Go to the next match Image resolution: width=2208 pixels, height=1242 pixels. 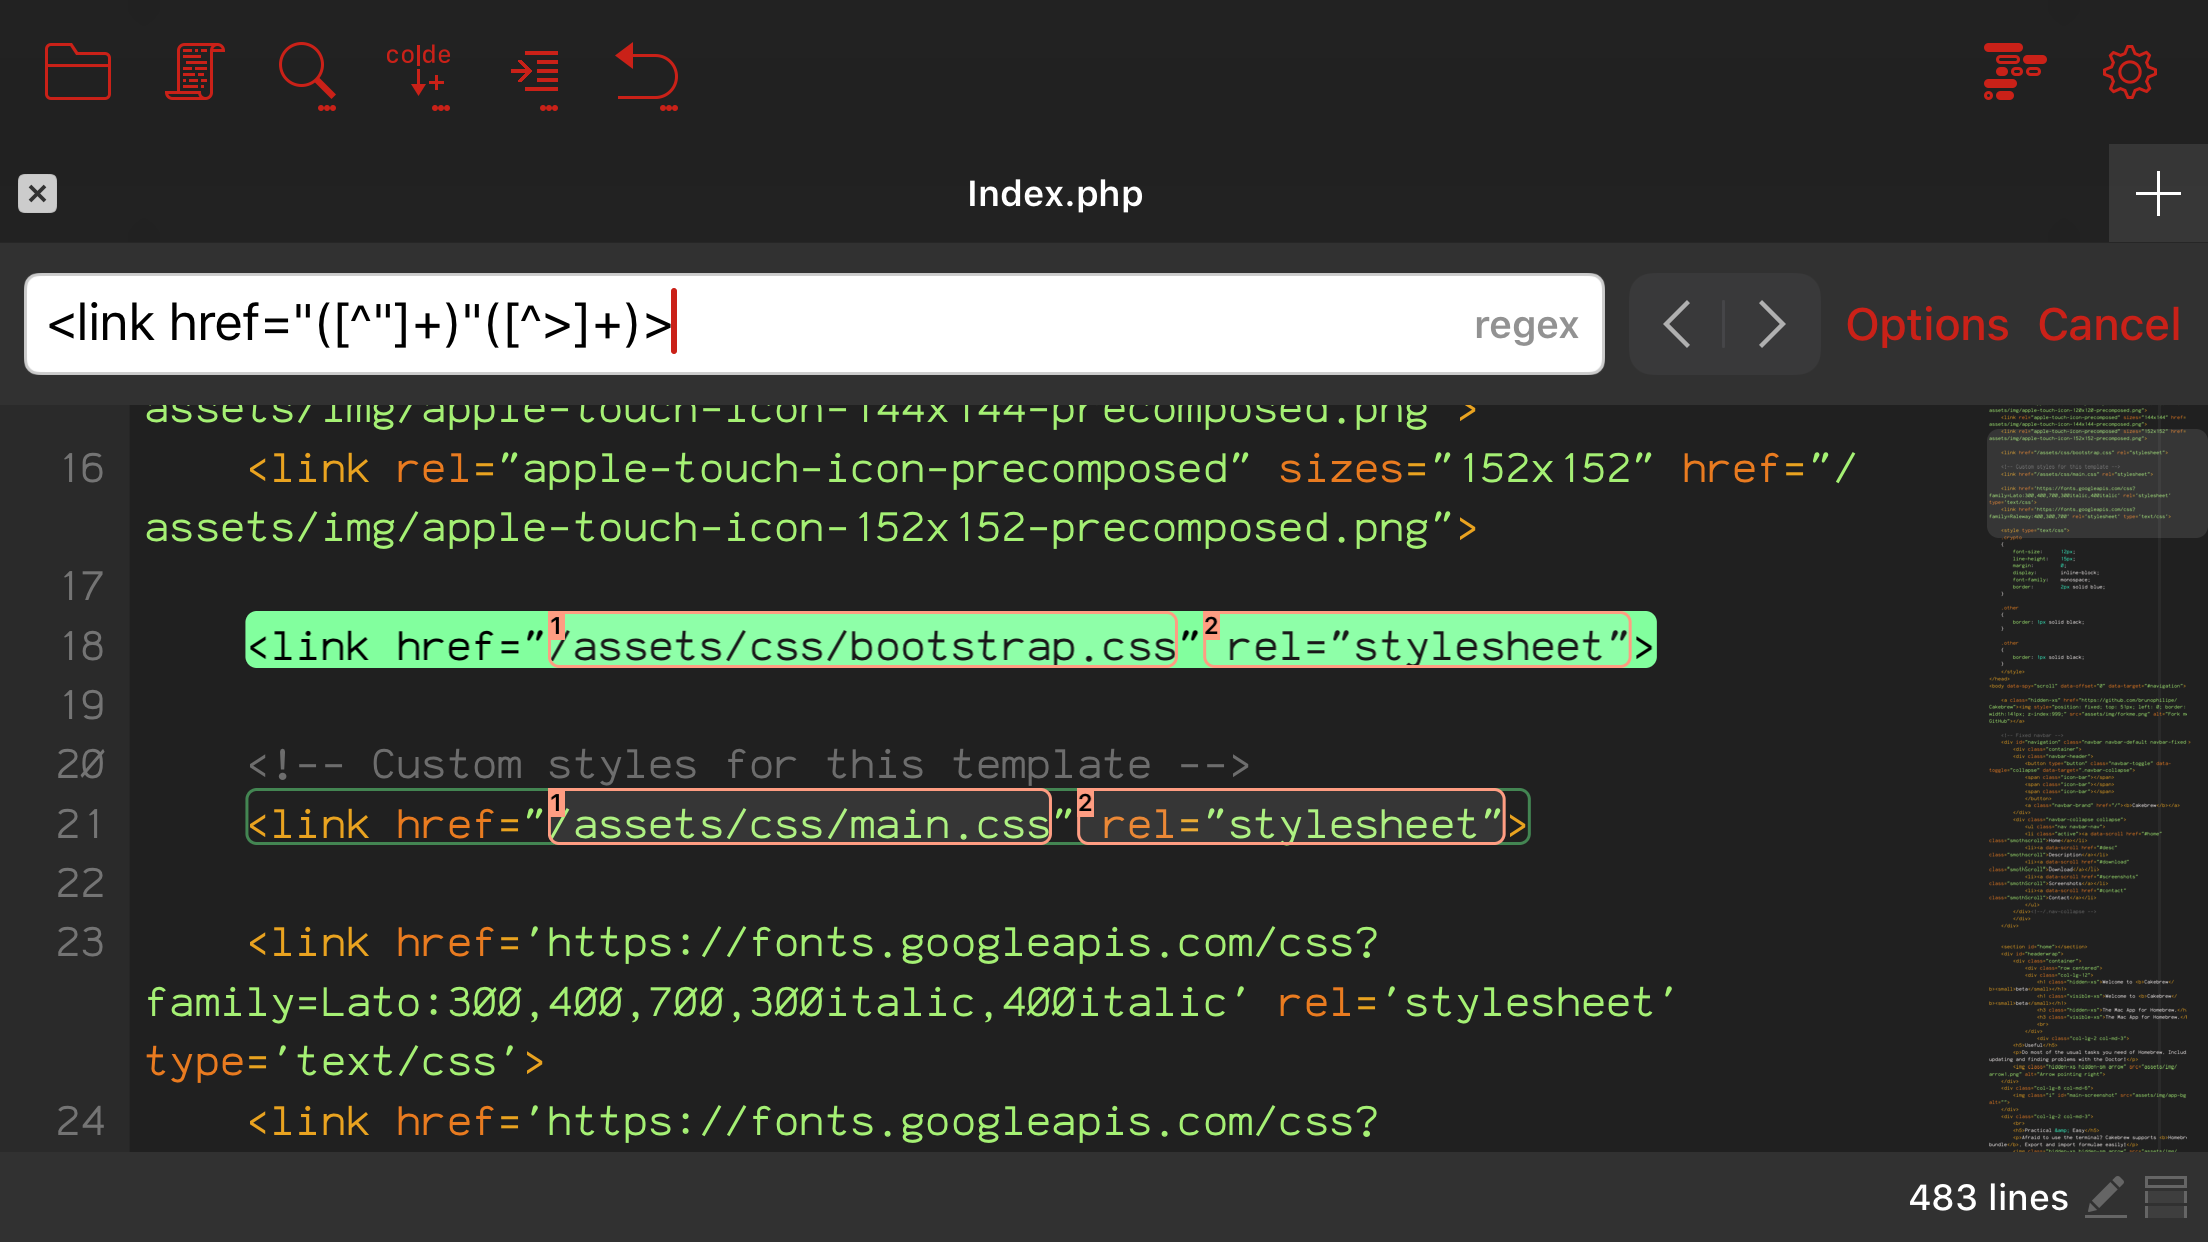(1772, 323)
